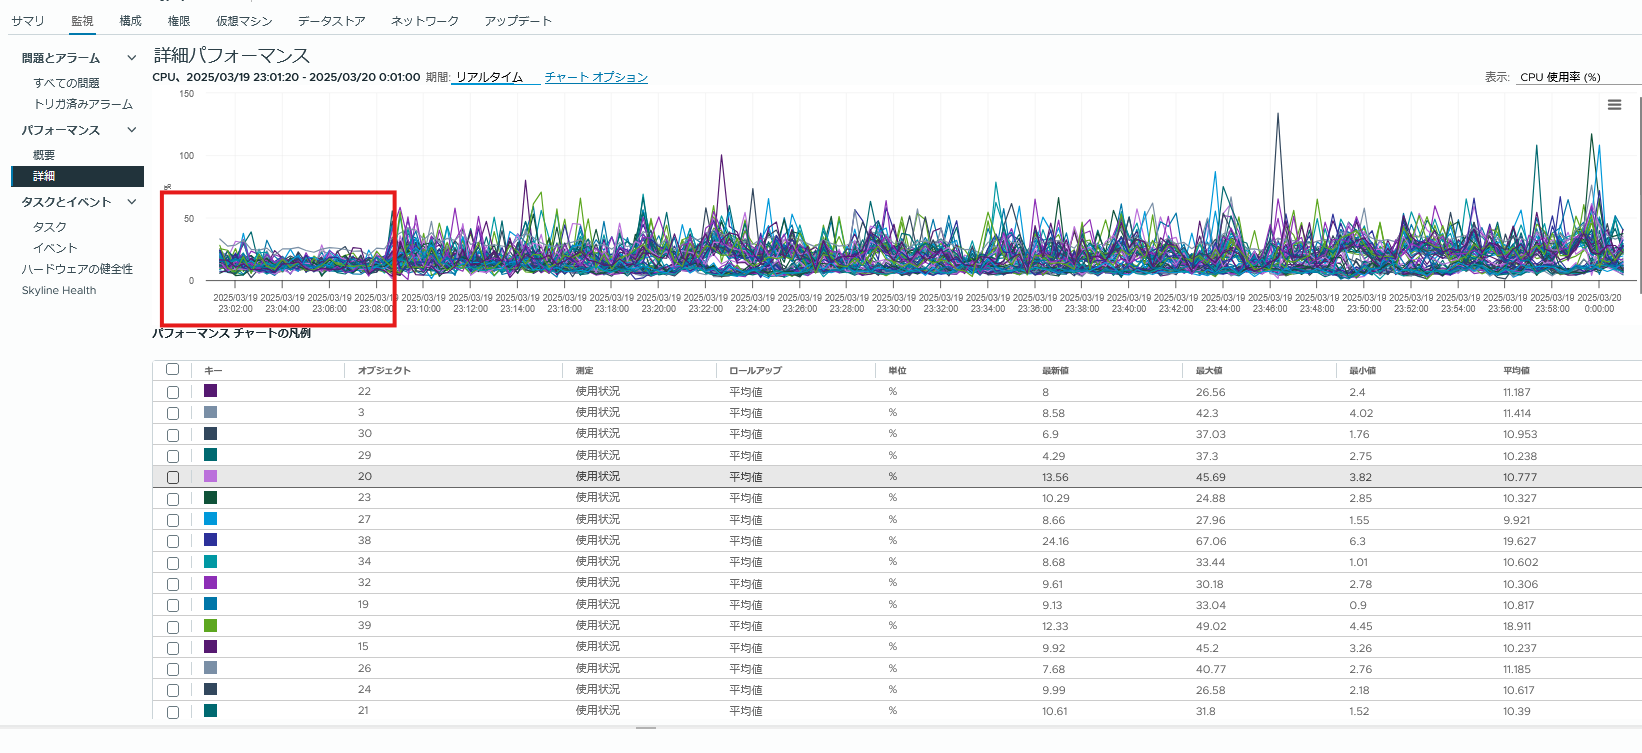
Task: Check the checkbox for object 3
Action: click(x=173, y=413)
